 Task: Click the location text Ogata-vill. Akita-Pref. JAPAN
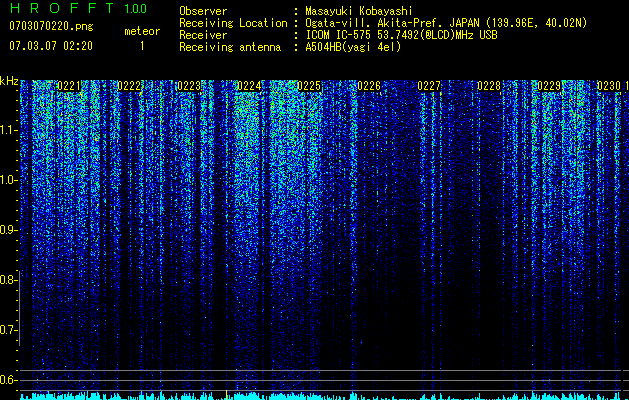point(391,23)
